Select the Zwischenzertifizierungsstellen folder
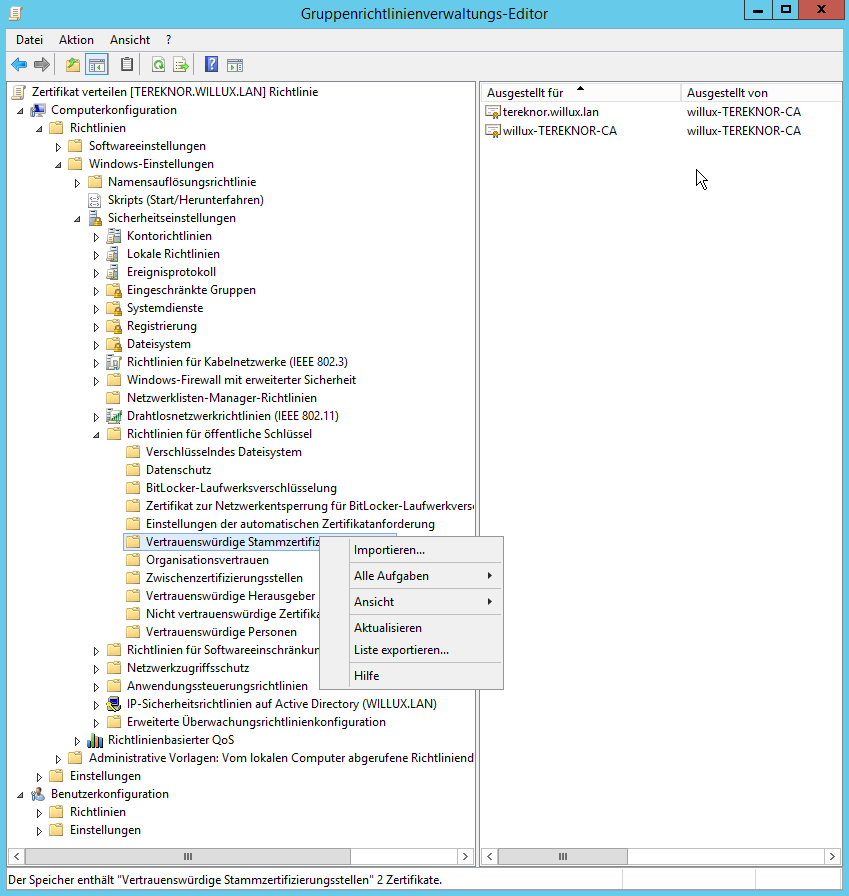The width and height of the screenshot is (849, 896). 224,578
